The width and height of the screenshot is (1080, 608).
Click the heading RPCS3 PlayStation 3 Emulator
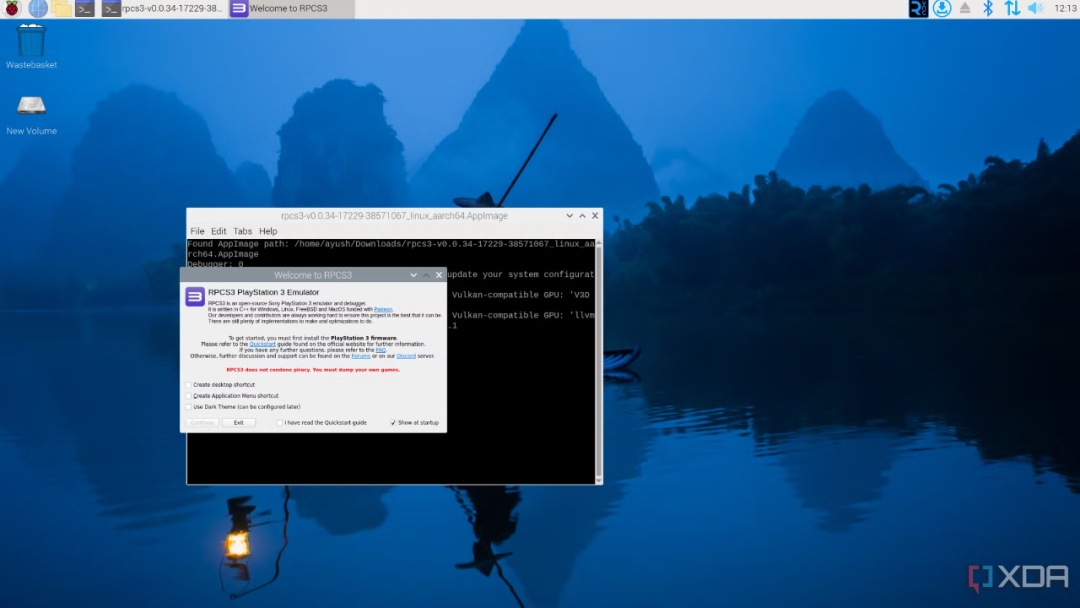pos(264,292)
